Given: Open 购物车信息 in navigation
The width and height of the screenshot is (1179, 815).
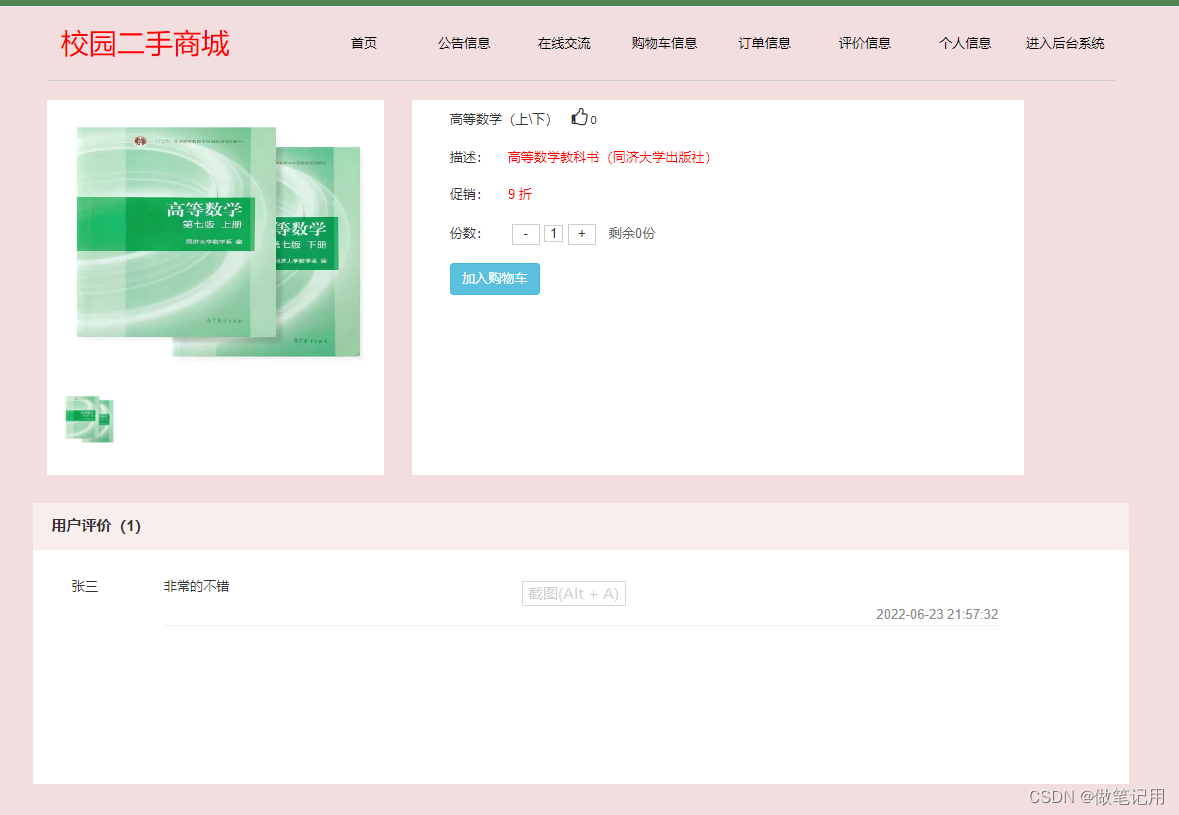Looking at the screenshot, I should [664, 43].
